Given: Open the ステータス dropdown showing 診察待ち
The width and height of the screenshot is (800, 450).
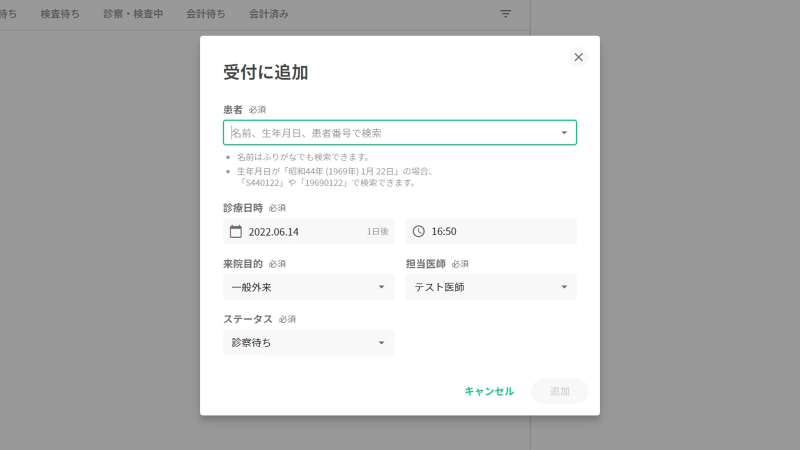Looking at the screenshot, I should pyautogui.click(x=380, y=344).
